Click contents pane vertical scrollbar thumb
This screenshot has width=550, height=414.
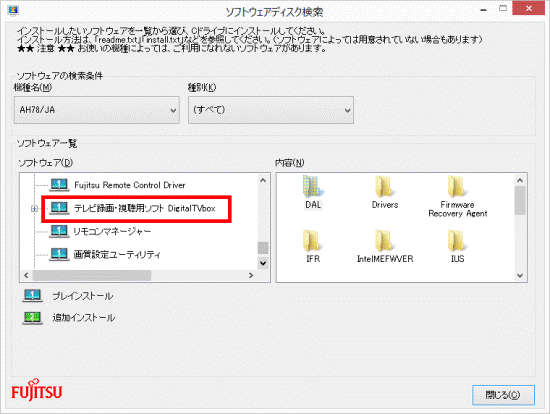520,200
